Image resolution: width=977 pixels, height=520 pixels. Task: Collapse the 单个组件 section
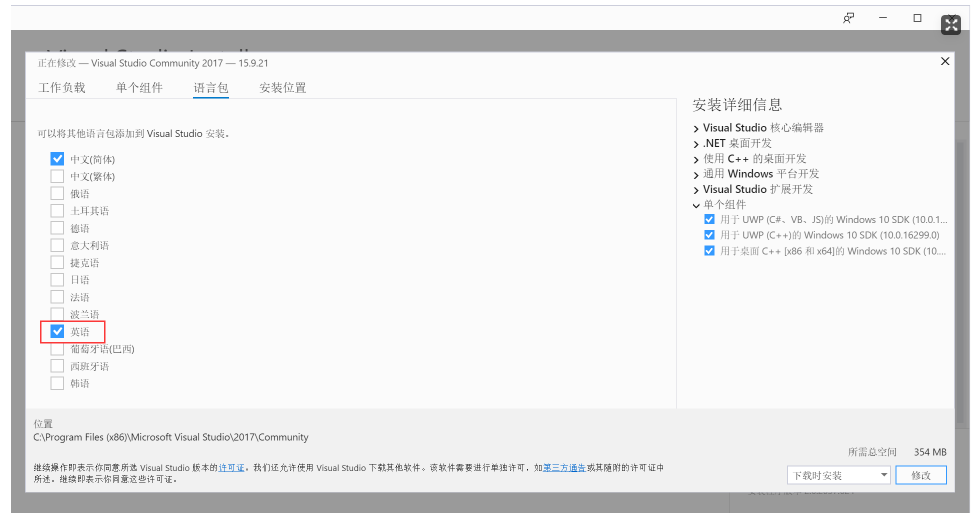coord(696,205)
